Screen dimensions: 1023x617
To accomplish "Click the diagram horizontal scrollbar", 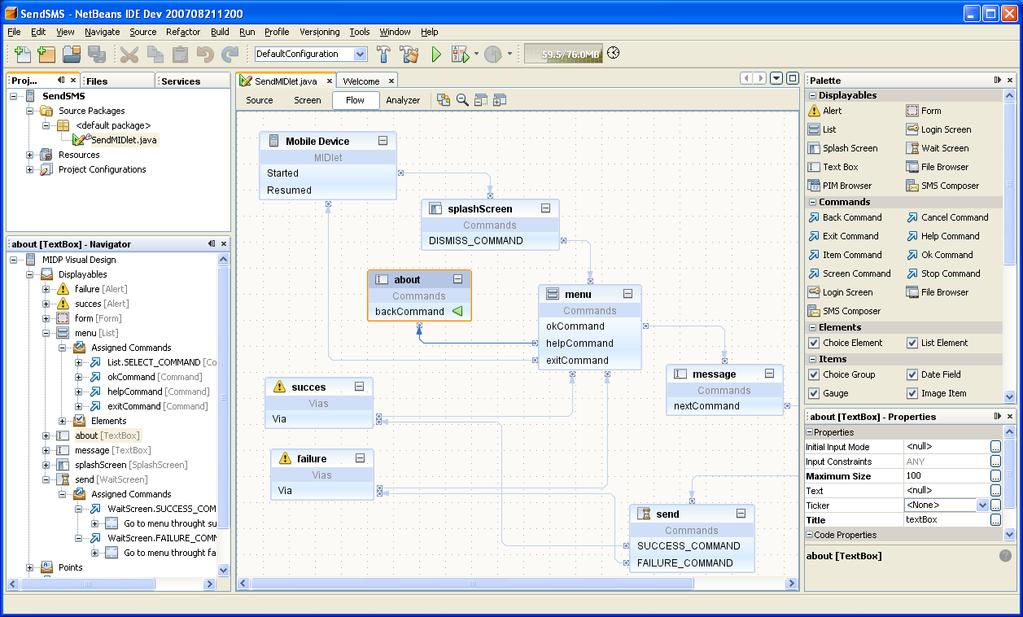I will tap(472, 584).
